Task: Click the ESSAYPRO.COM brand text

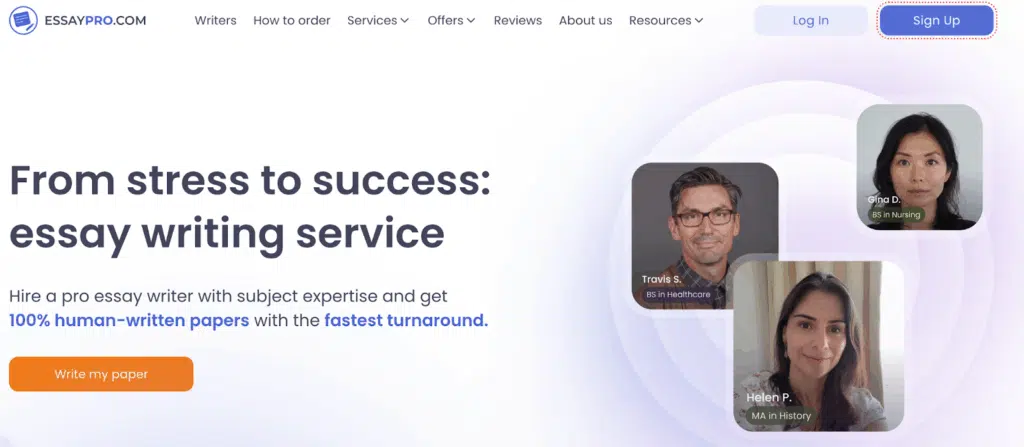Action: pos(95,20)
